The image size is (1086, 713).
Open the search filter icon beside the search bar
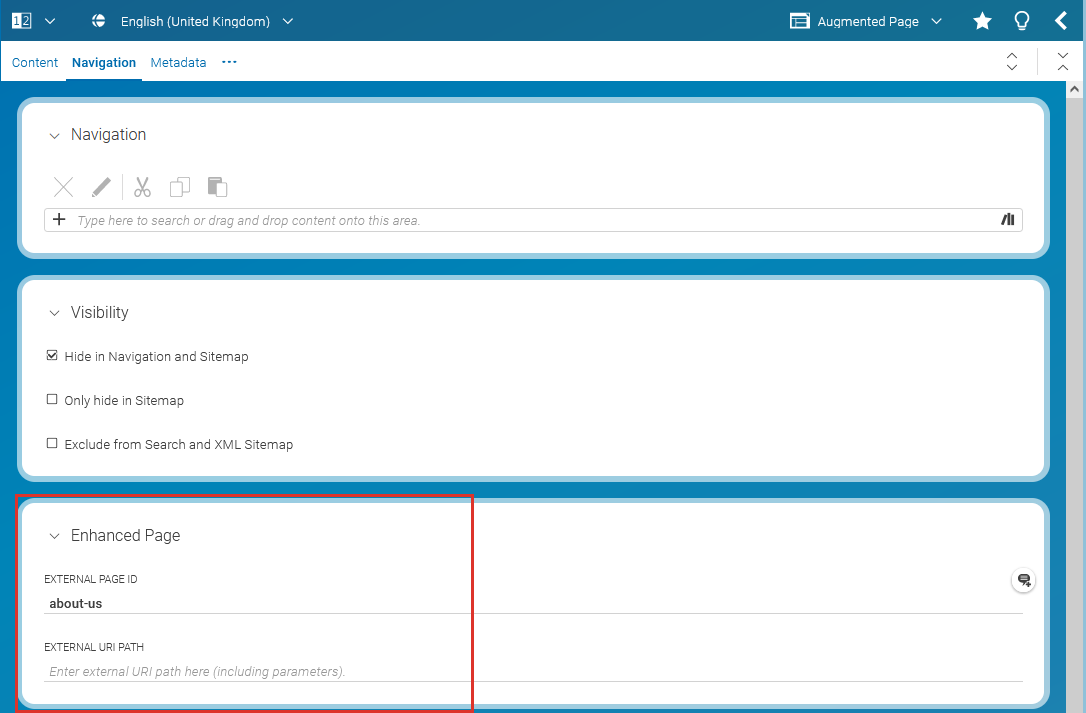coord(1007,219)
